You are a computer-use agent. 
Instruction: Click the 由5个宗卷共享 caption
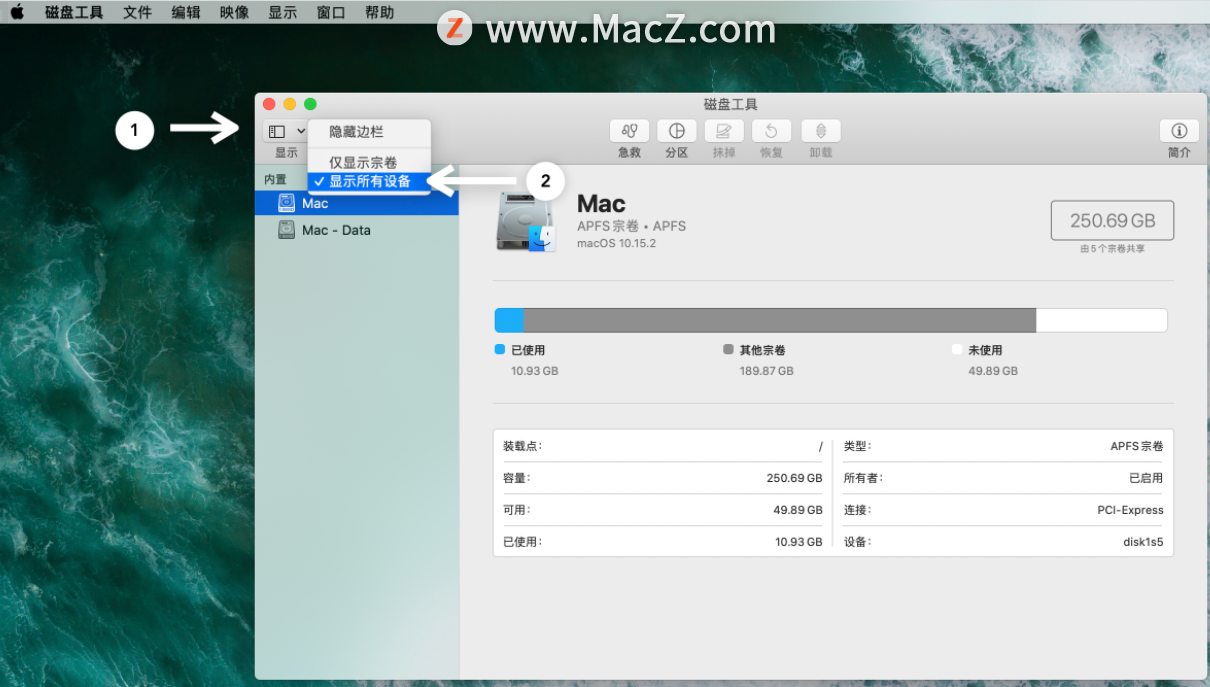click(1112, 249)
